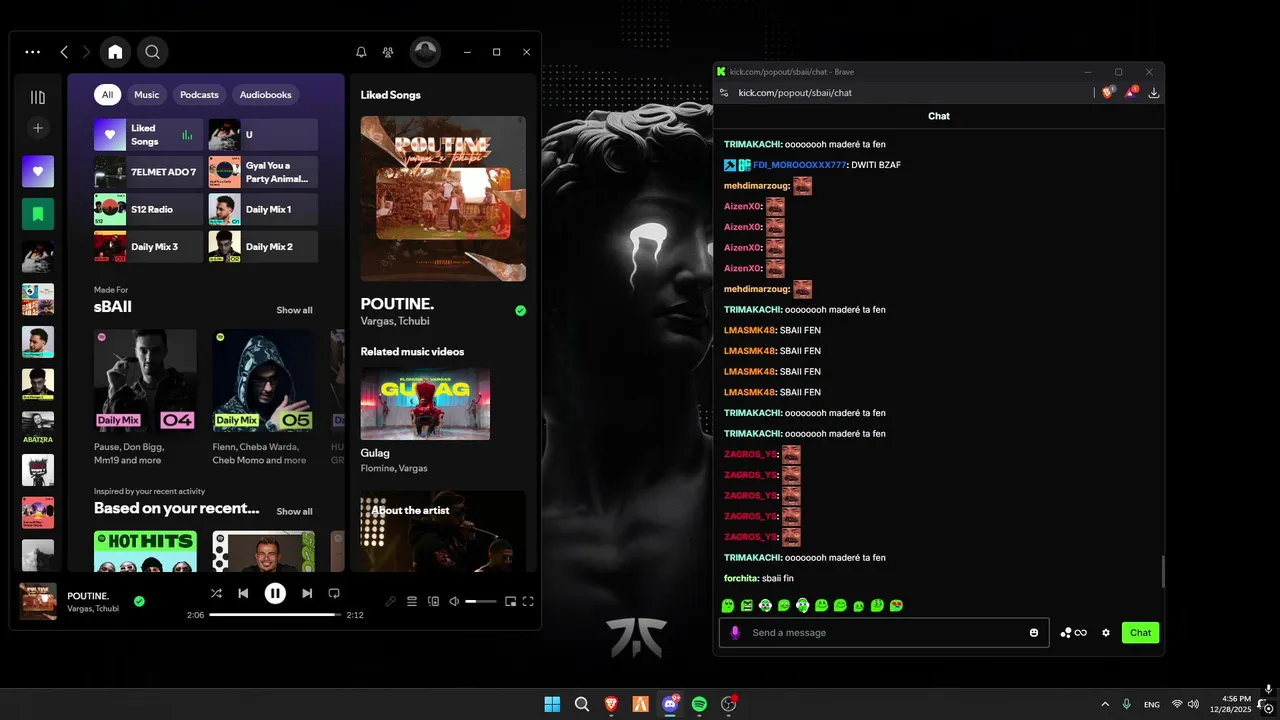Adjust the Spotify volume slider
Screen dimensions: 1280x720
[x=481, y=601]
